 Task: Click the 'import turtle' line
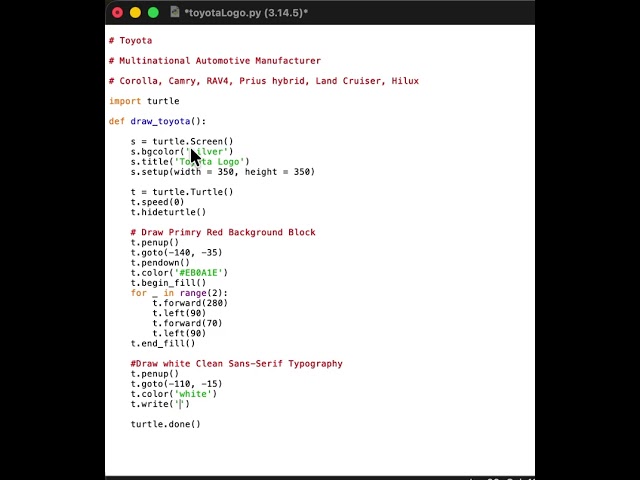144,101
